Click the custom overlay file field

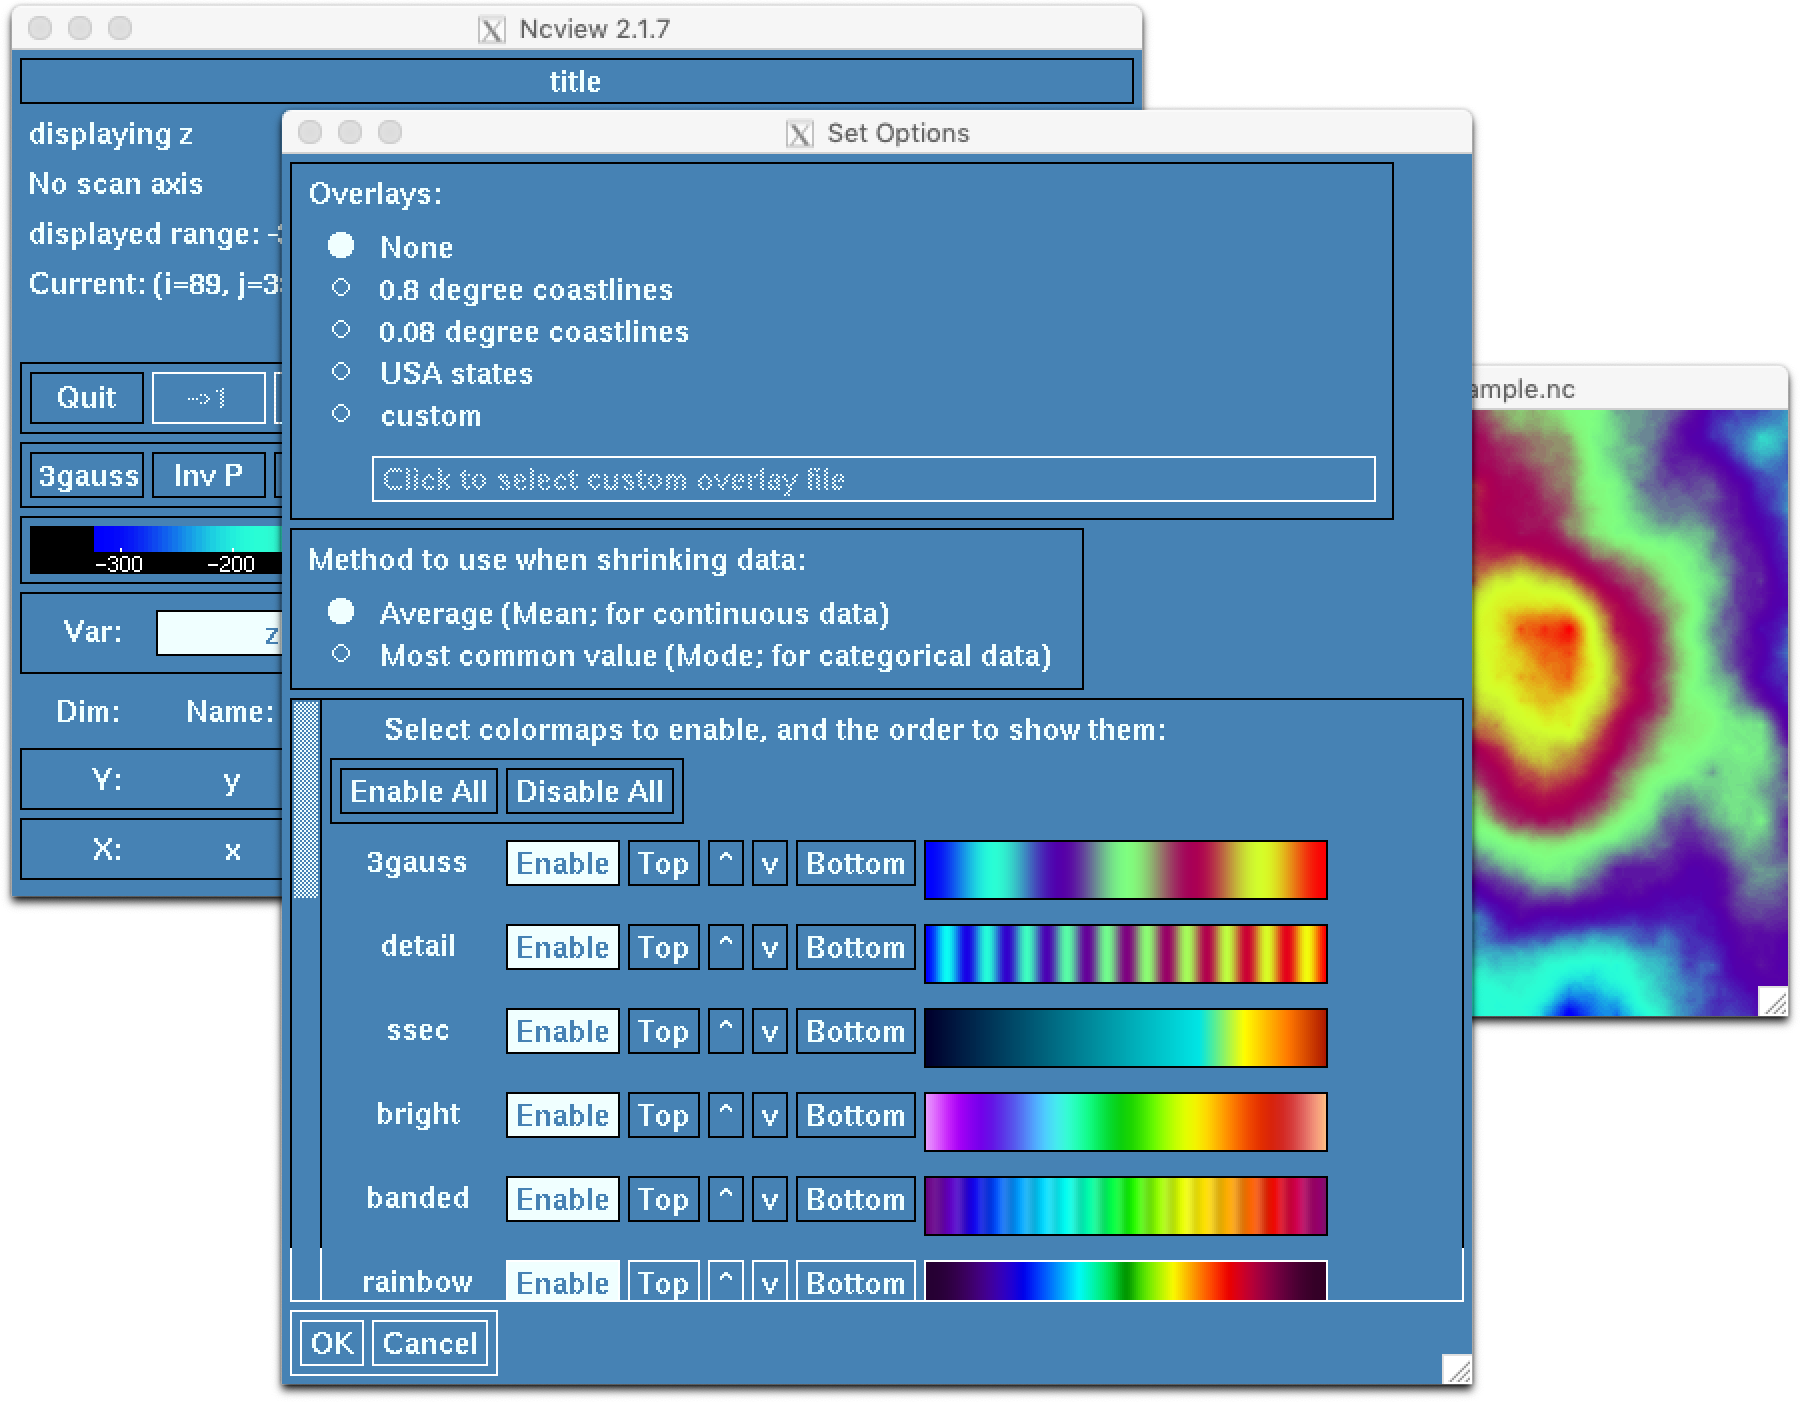point(873,479)
